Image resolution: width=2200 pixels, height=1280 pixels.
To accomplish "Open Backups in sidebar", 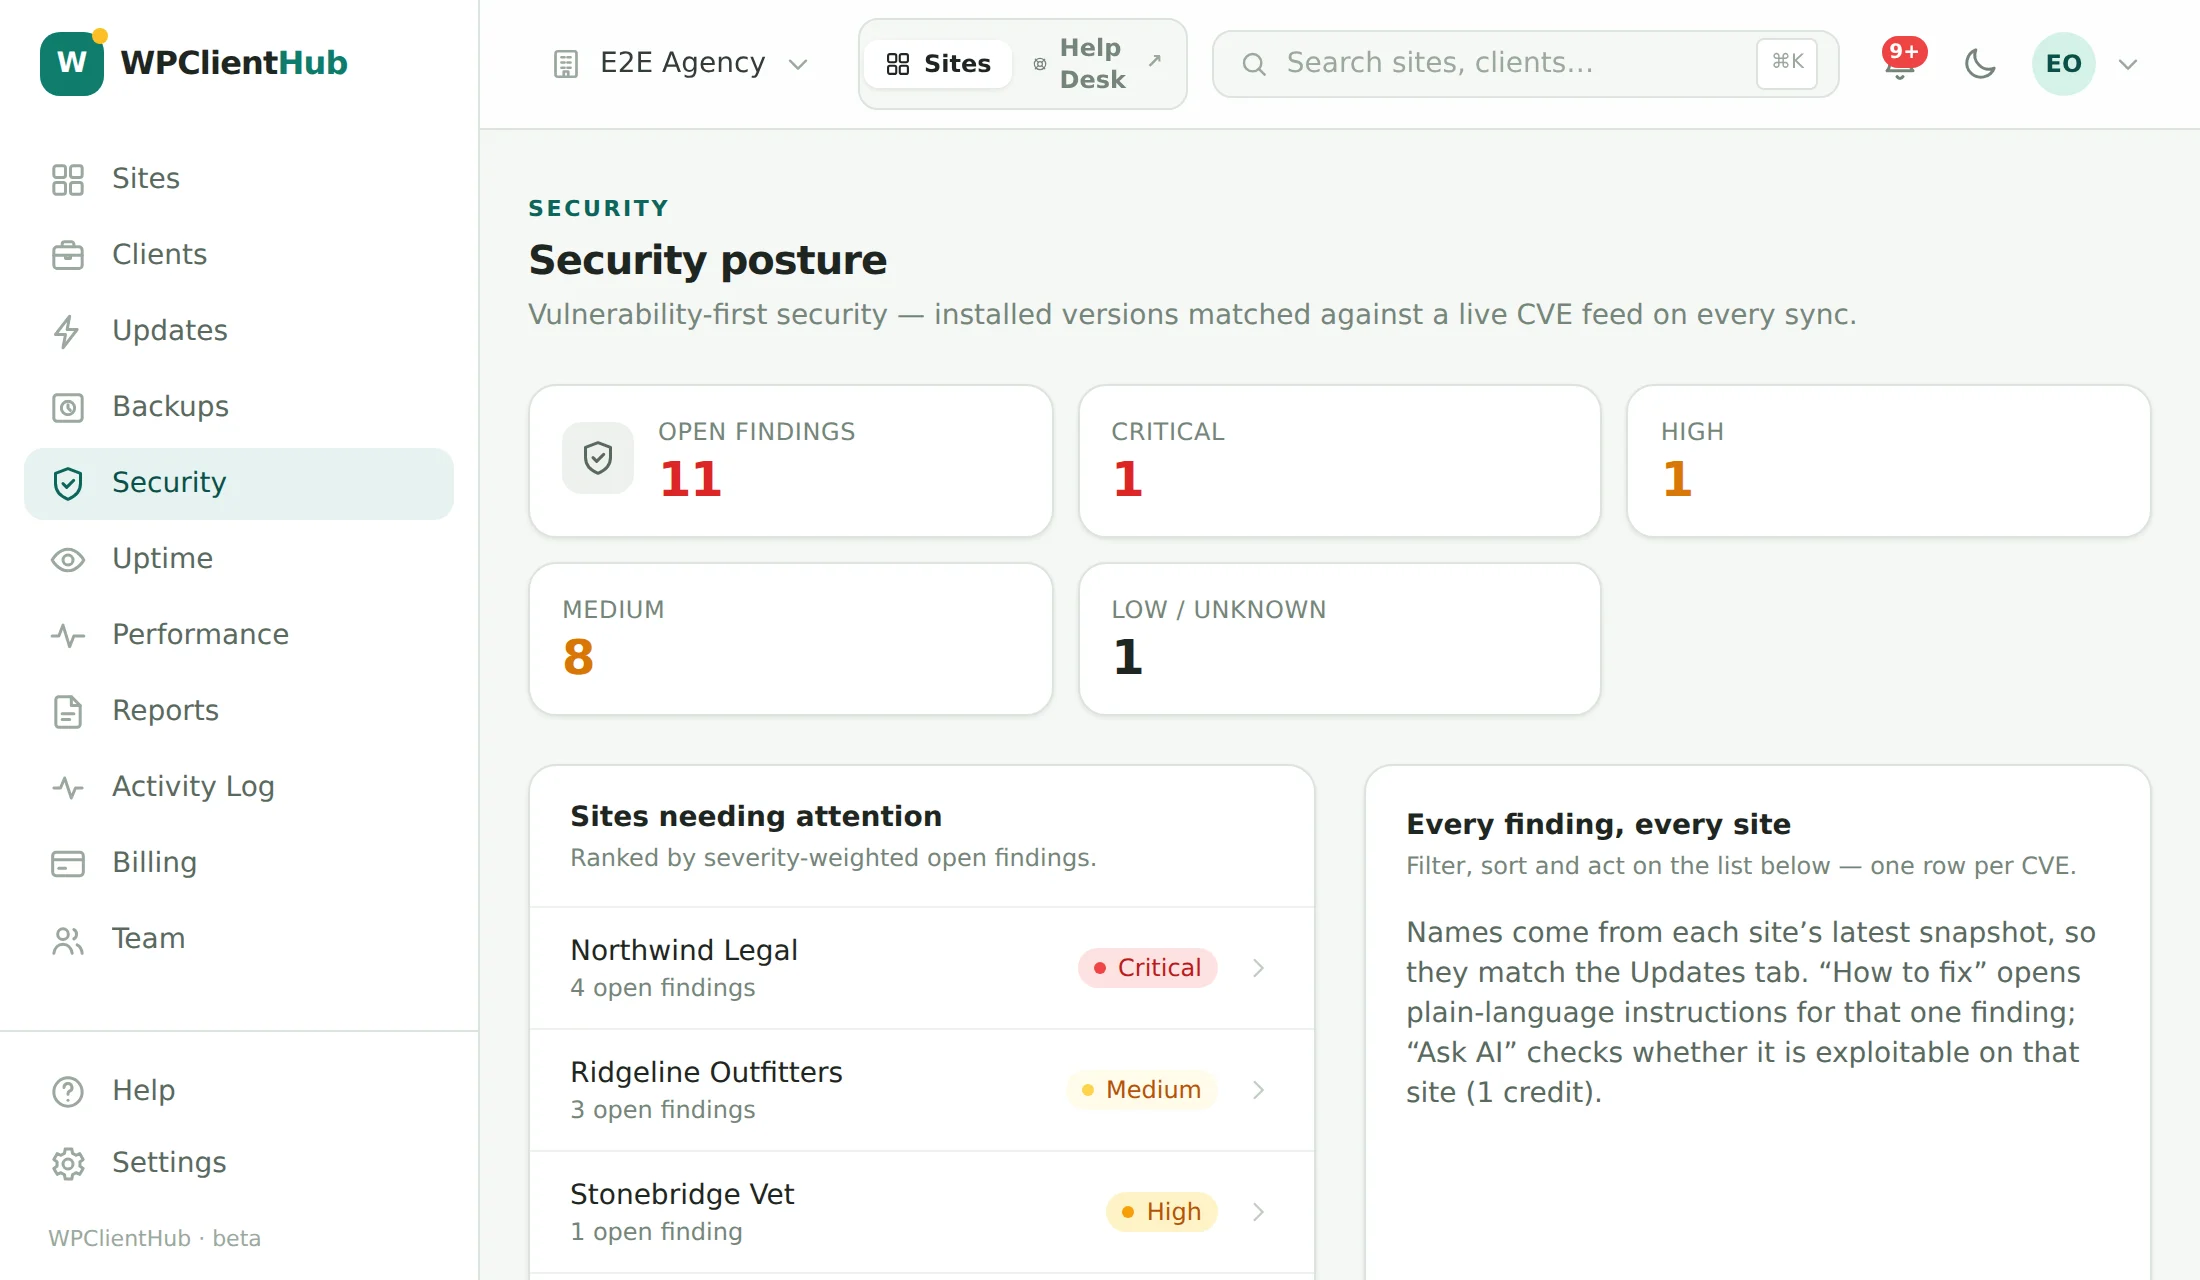I will pyautogui.click(x=239, y=407).
